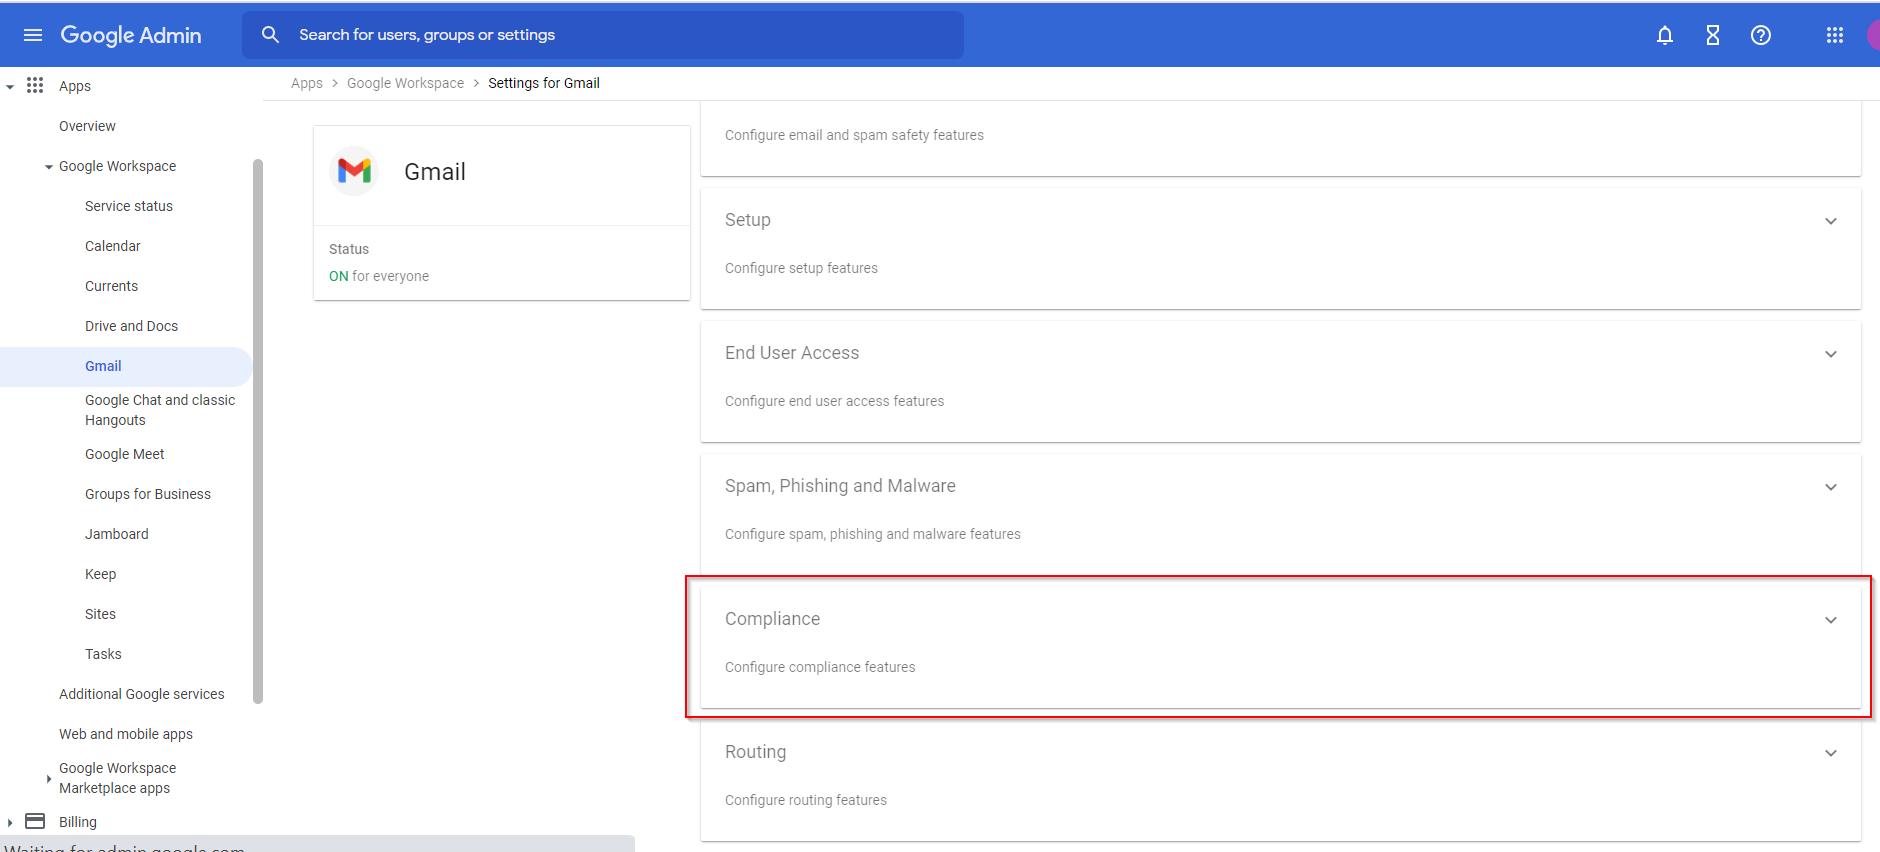Expand the End User Access section
The height and width of the screenshot is (852, 1880).
[1830, 354]
